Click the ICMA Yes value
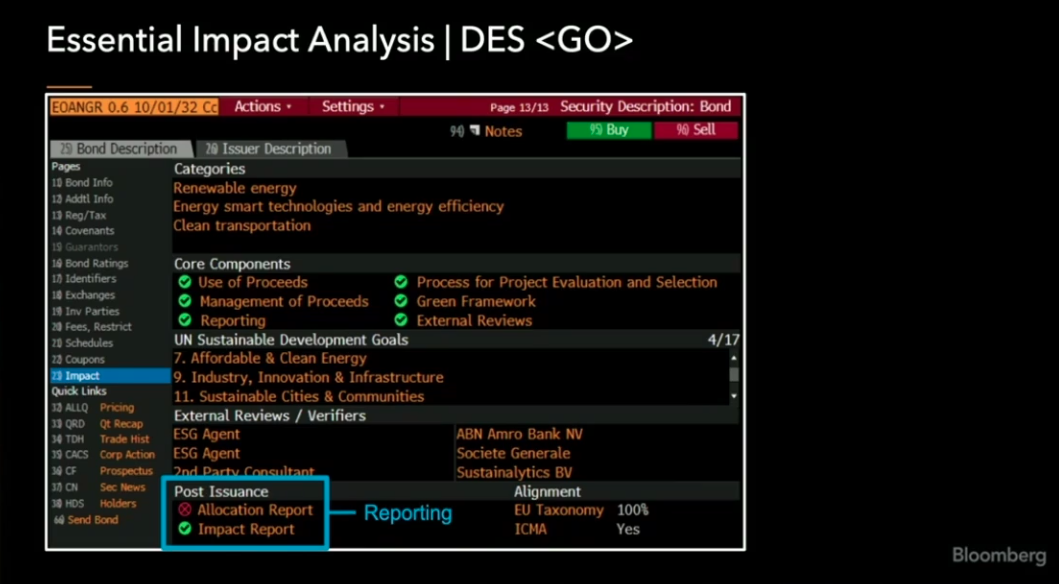 (x=627, y=529)
